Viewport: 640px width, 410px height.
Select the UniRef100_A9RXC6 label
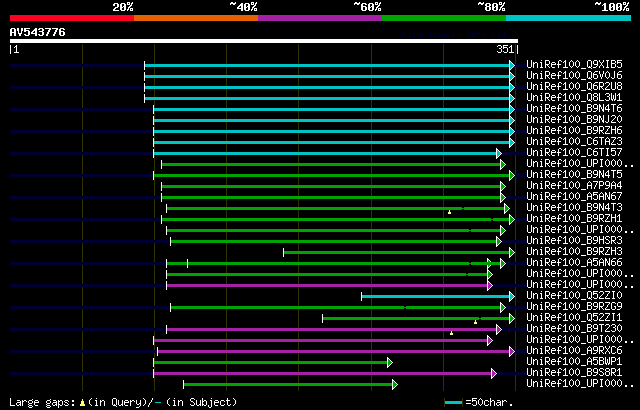pos(574,351)
